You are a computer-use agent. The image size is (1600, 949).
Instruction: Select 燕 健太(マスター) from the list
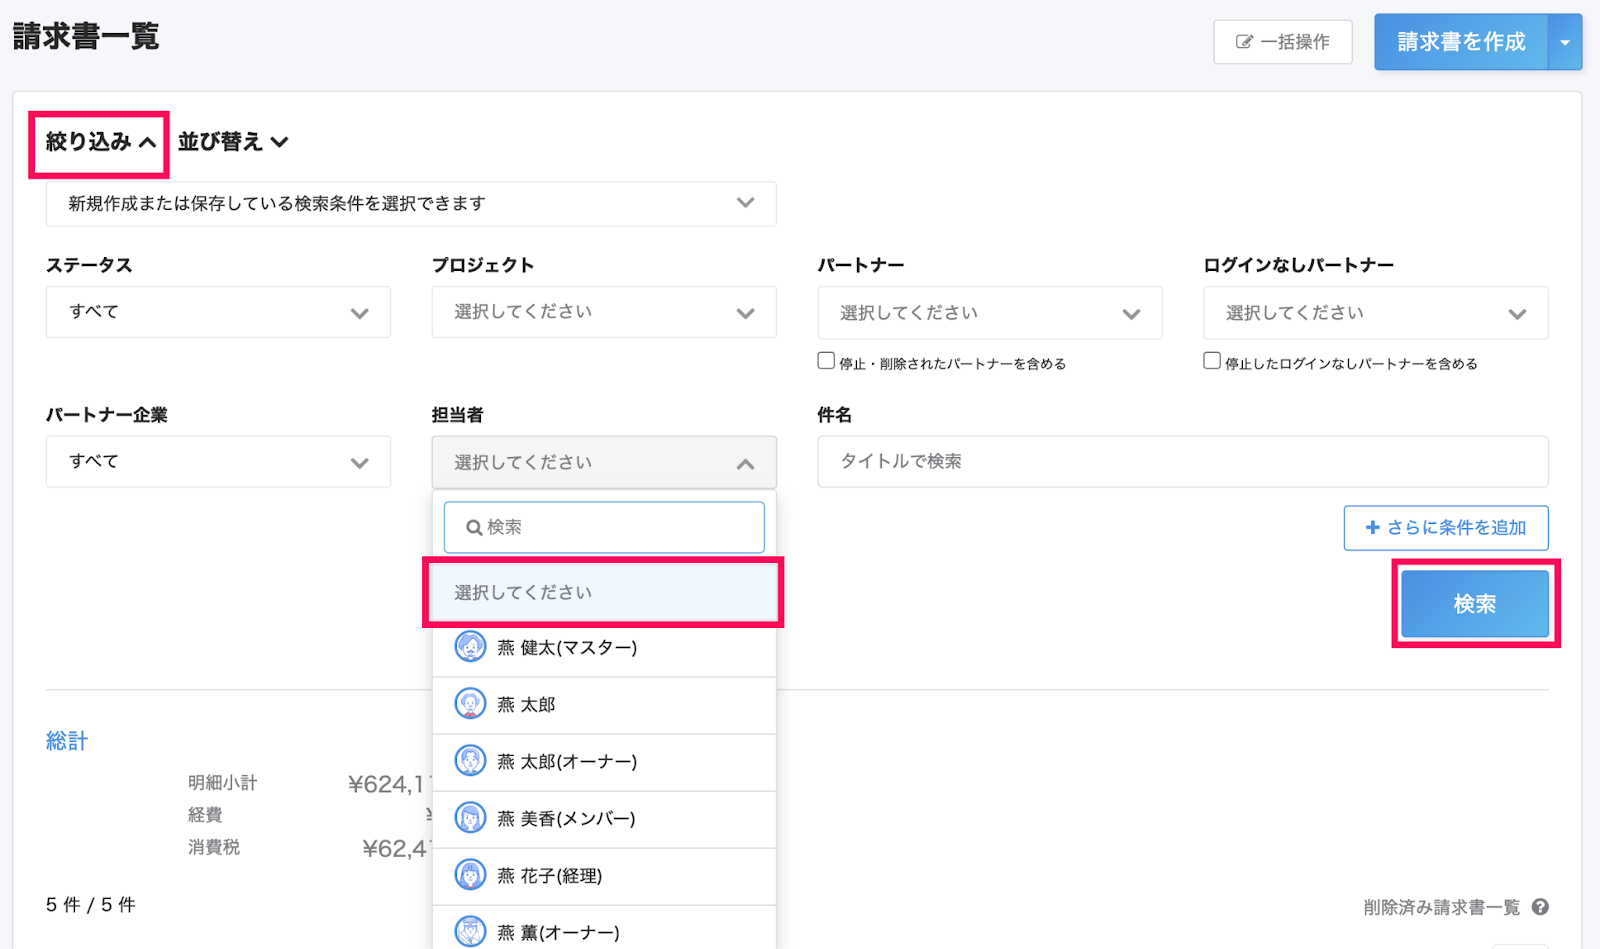[604, 648]
